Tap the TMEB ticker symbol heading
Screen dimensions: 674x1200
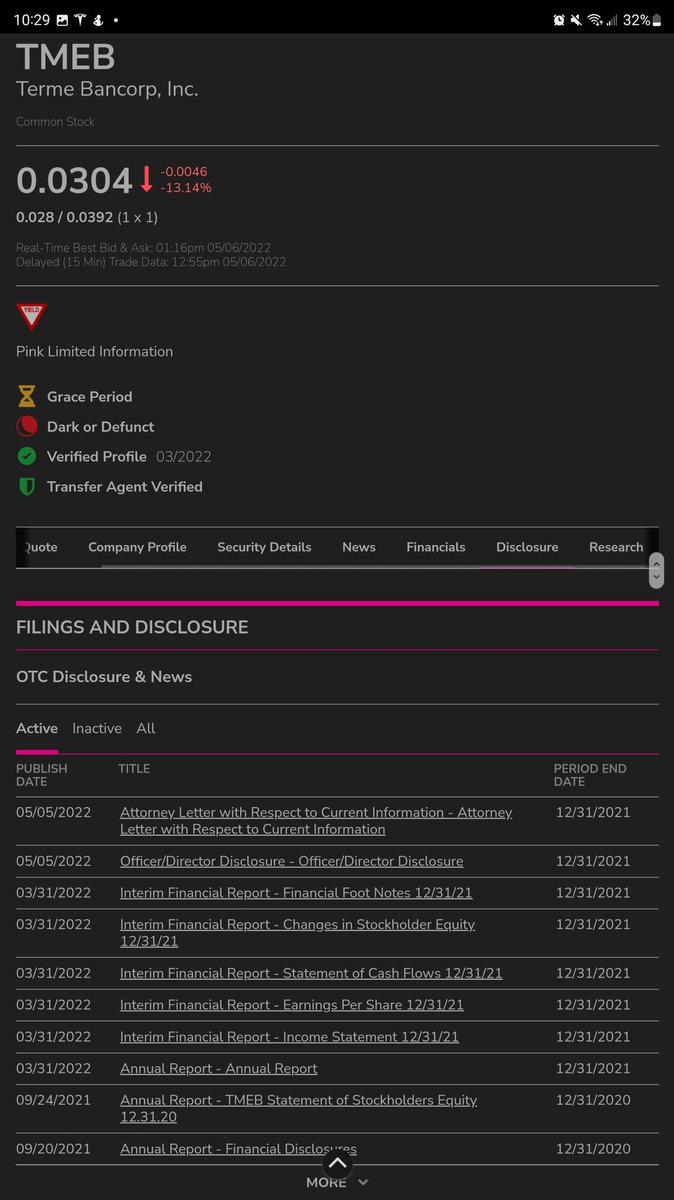coord(66,57)
